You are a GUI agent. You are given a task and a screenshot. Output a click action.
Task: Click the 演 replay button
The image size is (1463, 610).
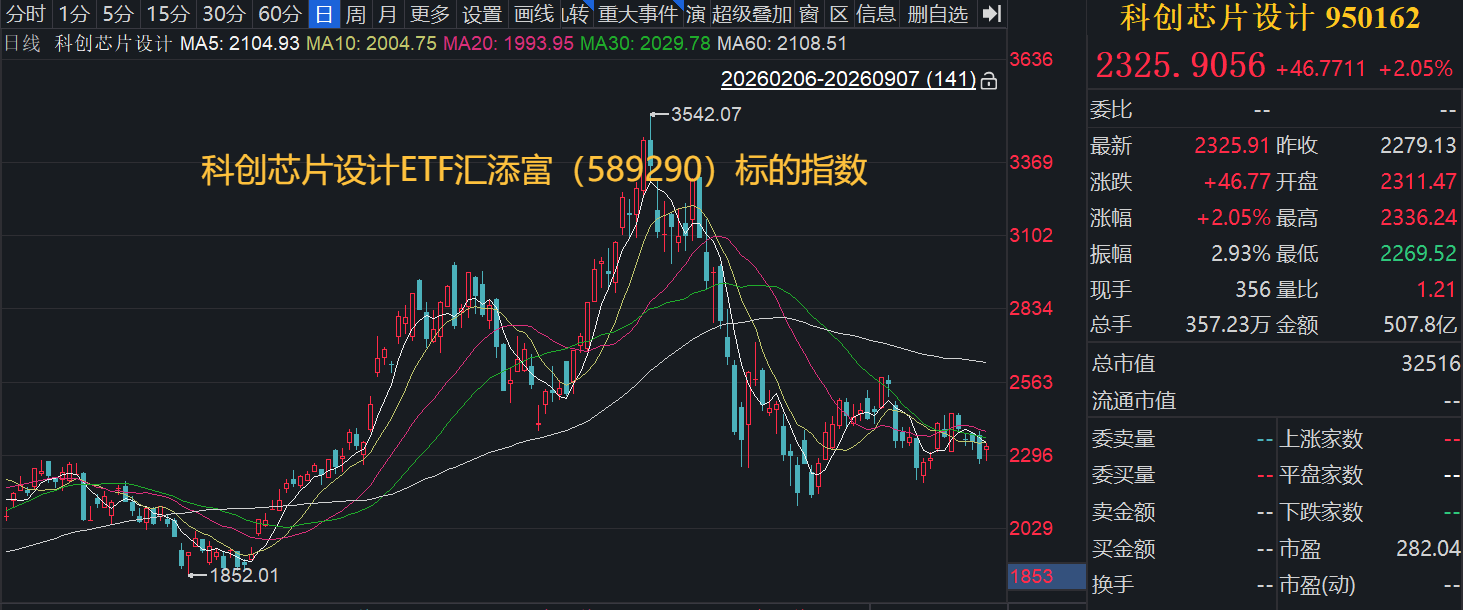click(x=695, y=14)
